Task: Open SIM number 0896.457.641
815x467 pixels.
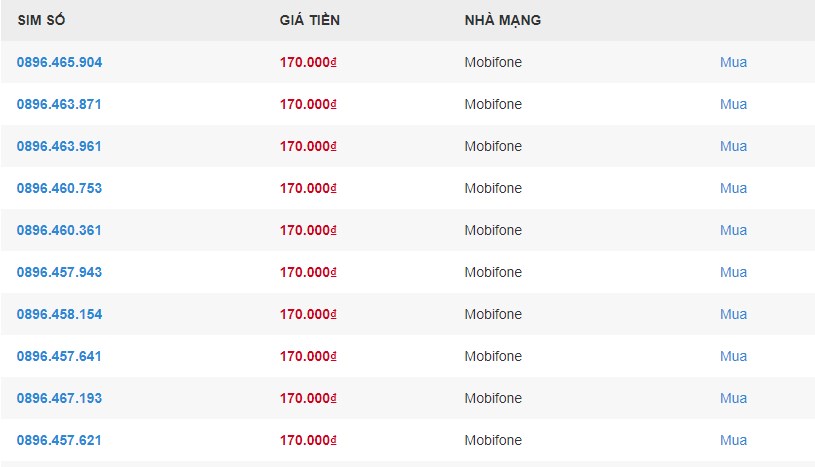Action: pos(59,357)
